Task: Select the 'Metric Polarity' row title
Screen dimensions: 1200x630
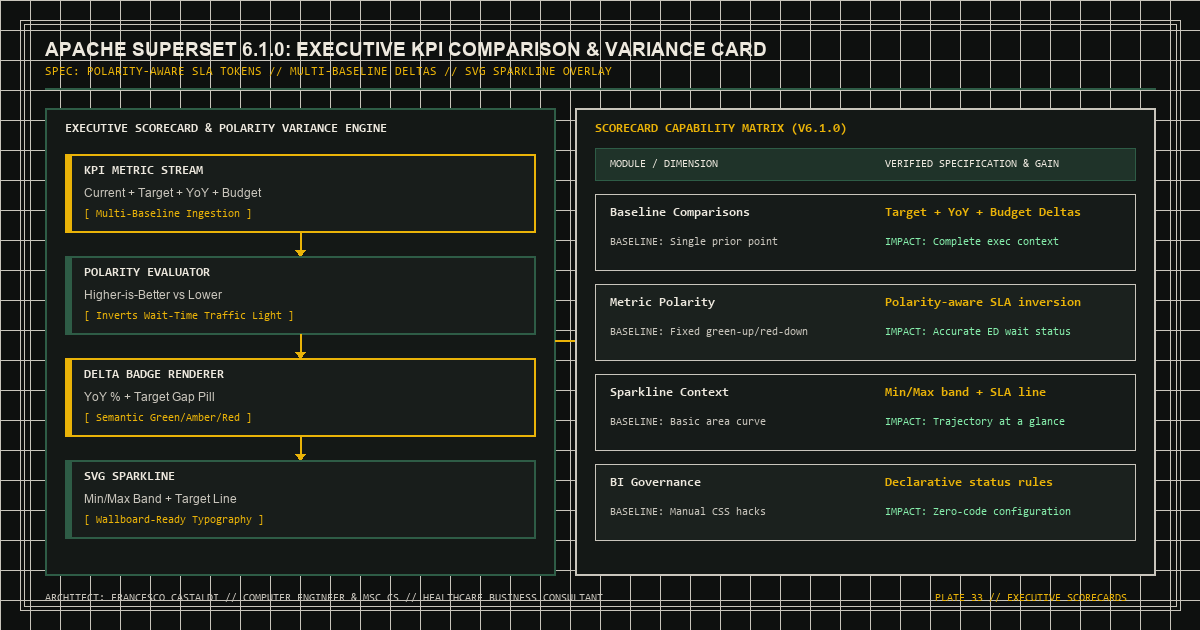Action: coord(663,302)
